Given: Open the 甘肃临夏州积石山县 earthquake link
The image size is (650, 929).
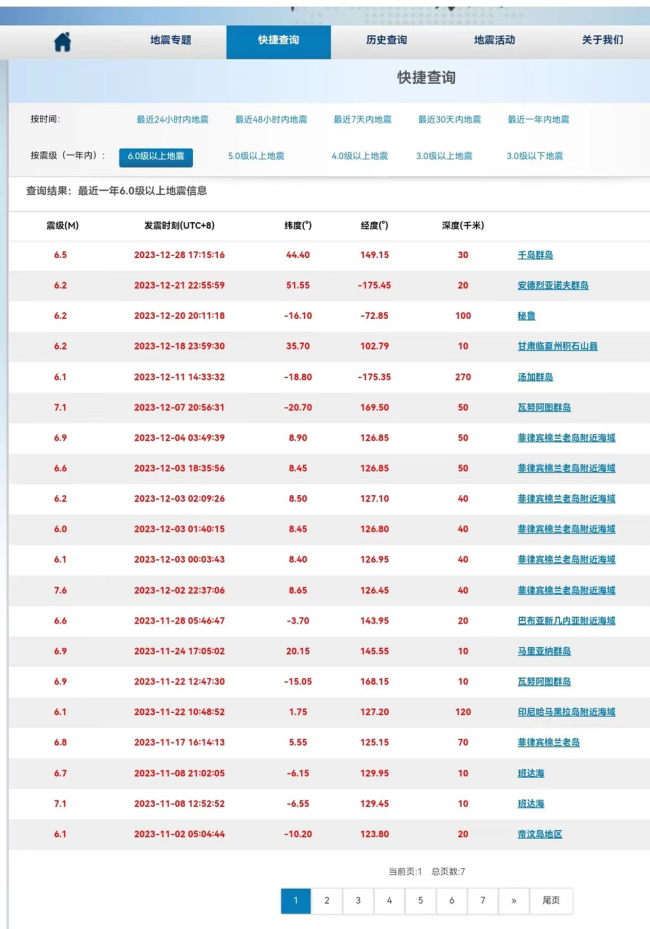Looking at the screenshot, I should [x=557, y=347].
